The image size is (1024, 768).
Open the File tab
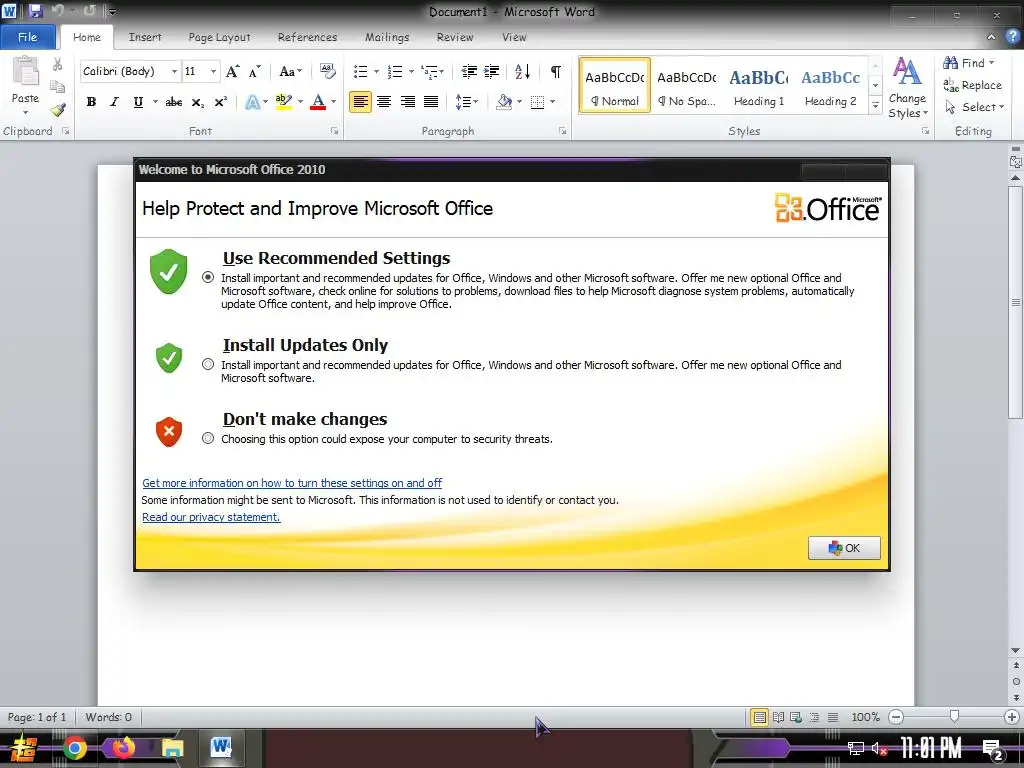27,37
